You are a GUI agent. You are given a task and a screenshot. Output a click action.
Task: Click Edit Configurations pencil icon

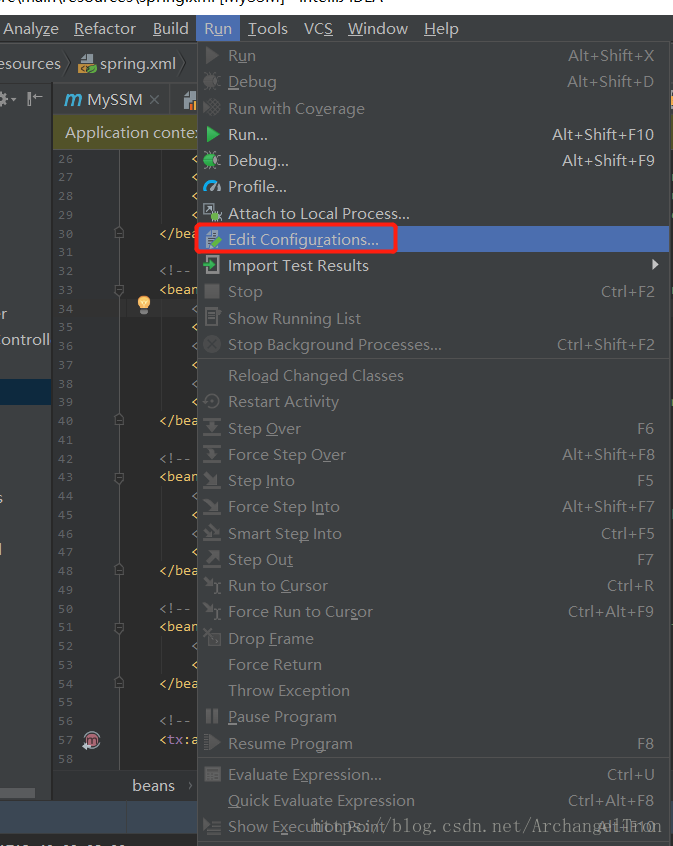(x=213, y=239)
